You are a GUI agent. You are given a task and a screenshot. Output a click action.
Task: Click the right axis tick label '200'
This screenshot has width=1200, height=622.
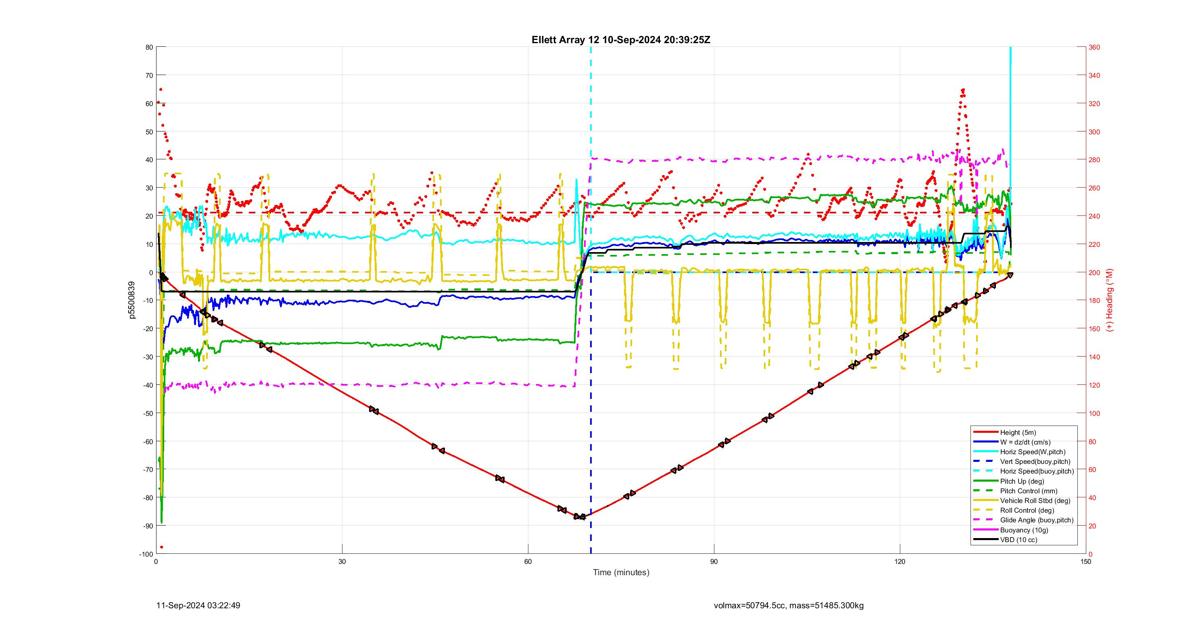pos(1095,272)
